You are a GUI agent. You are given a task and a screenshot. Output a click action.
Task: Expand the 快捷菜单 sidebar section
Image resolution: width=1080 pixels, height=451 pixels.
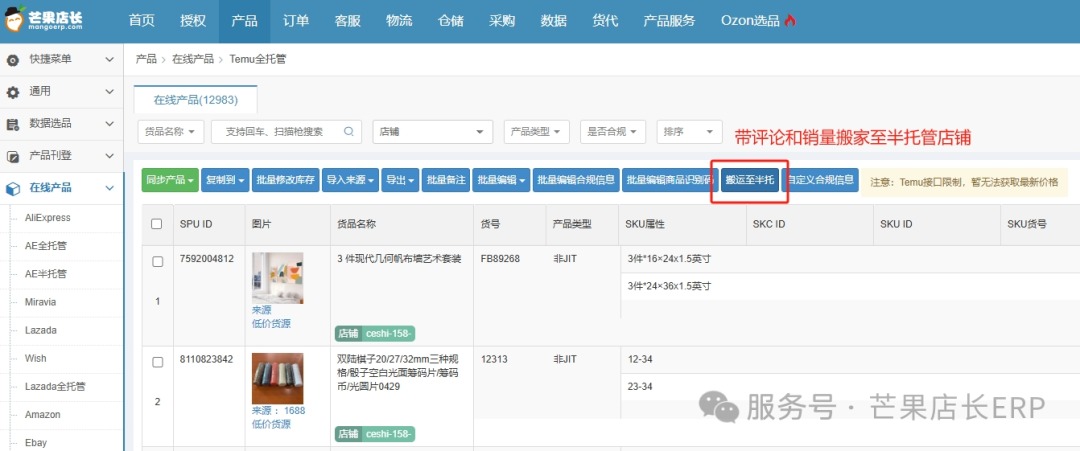pos(109,60)
